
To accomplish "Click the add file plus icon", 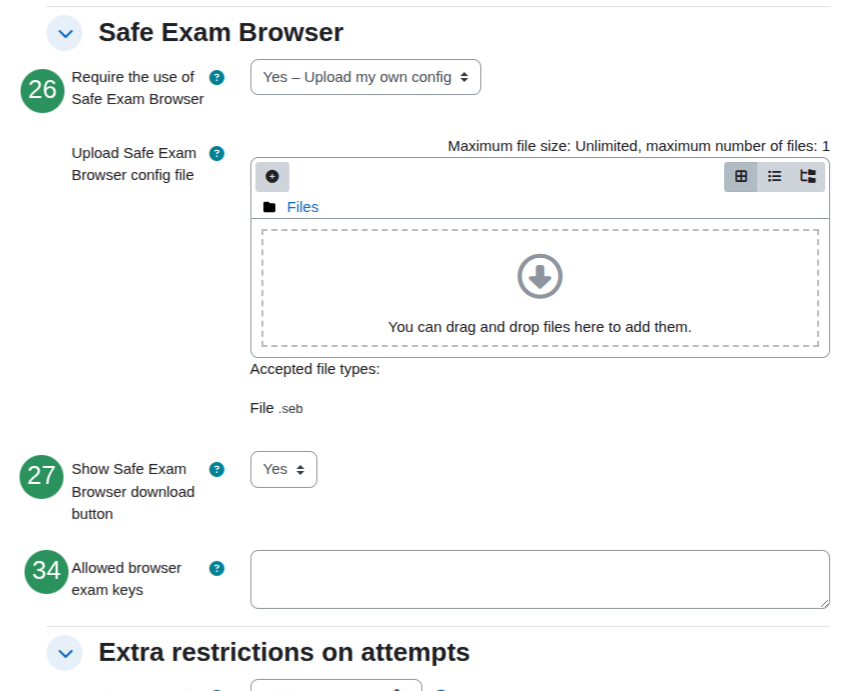I will pos(272,176).
